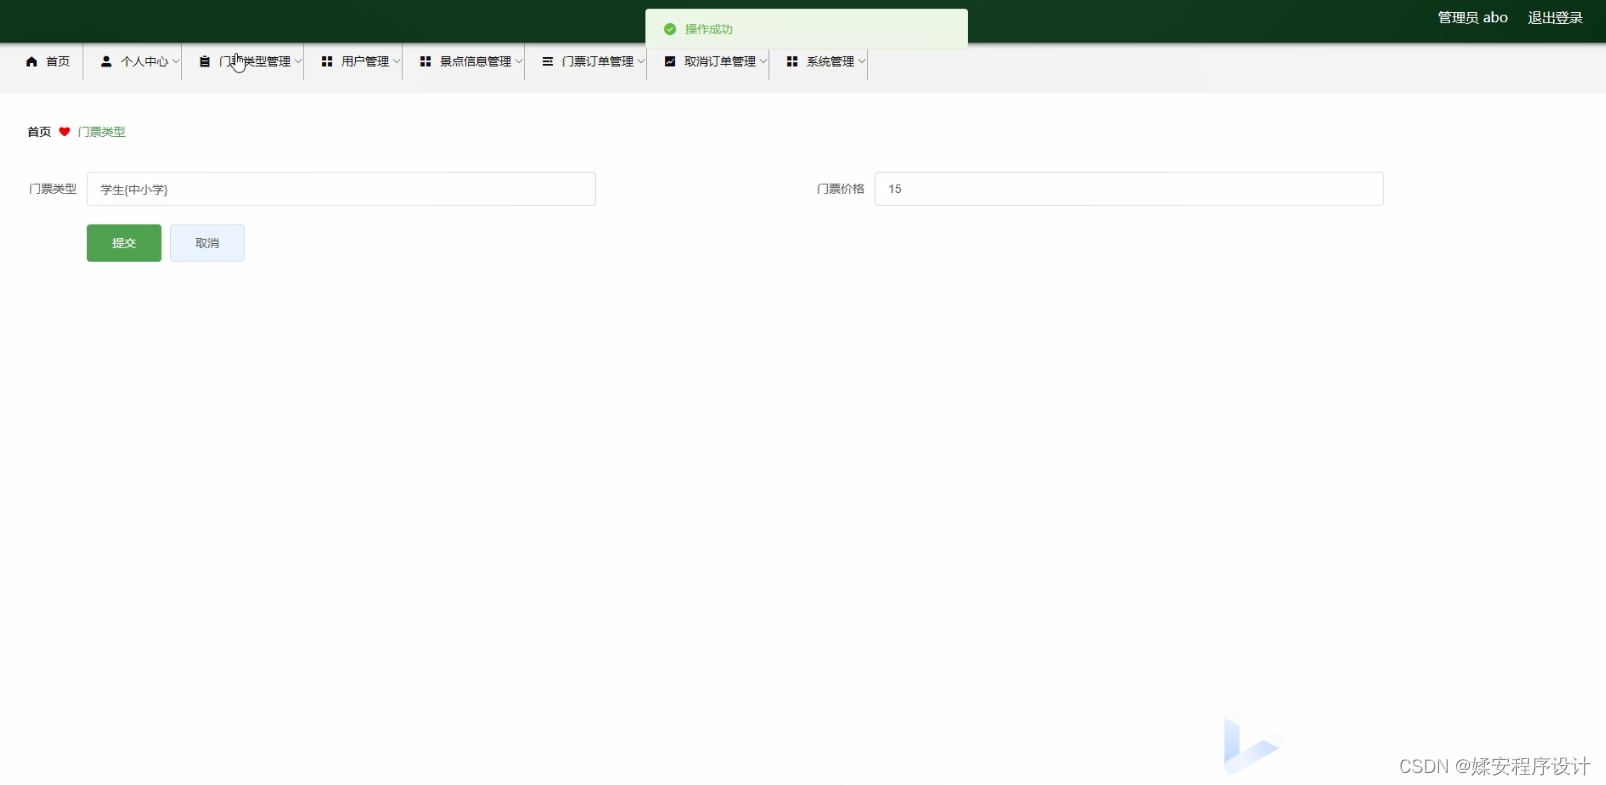Open the 首页 menu item
1606x785 pixels.
pyautogui.click(x=48, y=62)
